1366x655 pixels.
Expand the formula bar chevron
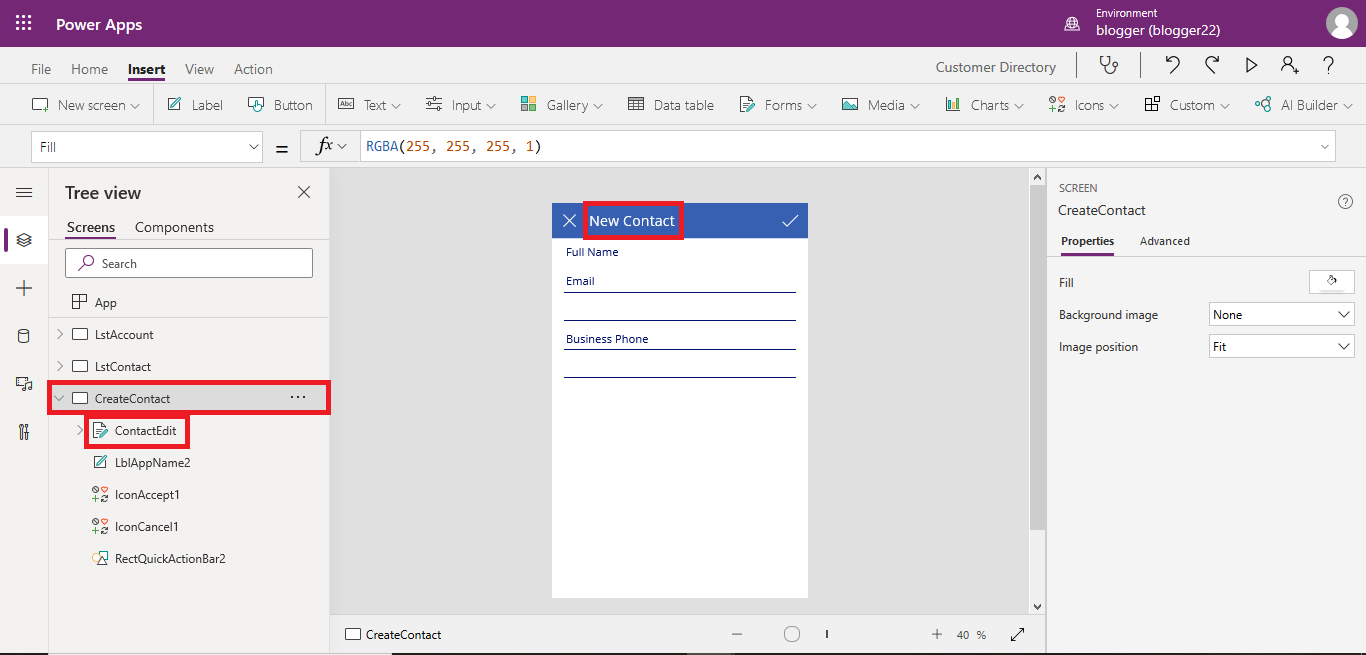tap(1326, 147)
